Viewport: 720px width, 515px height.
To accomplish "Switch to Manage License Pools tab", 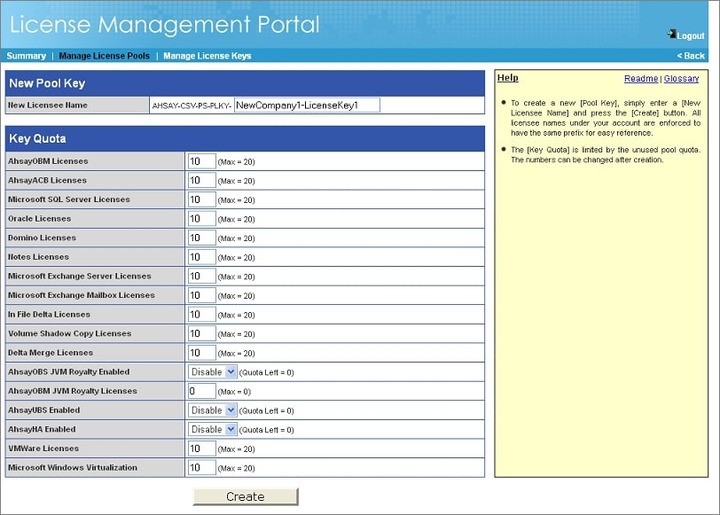I will coord(104,56).
